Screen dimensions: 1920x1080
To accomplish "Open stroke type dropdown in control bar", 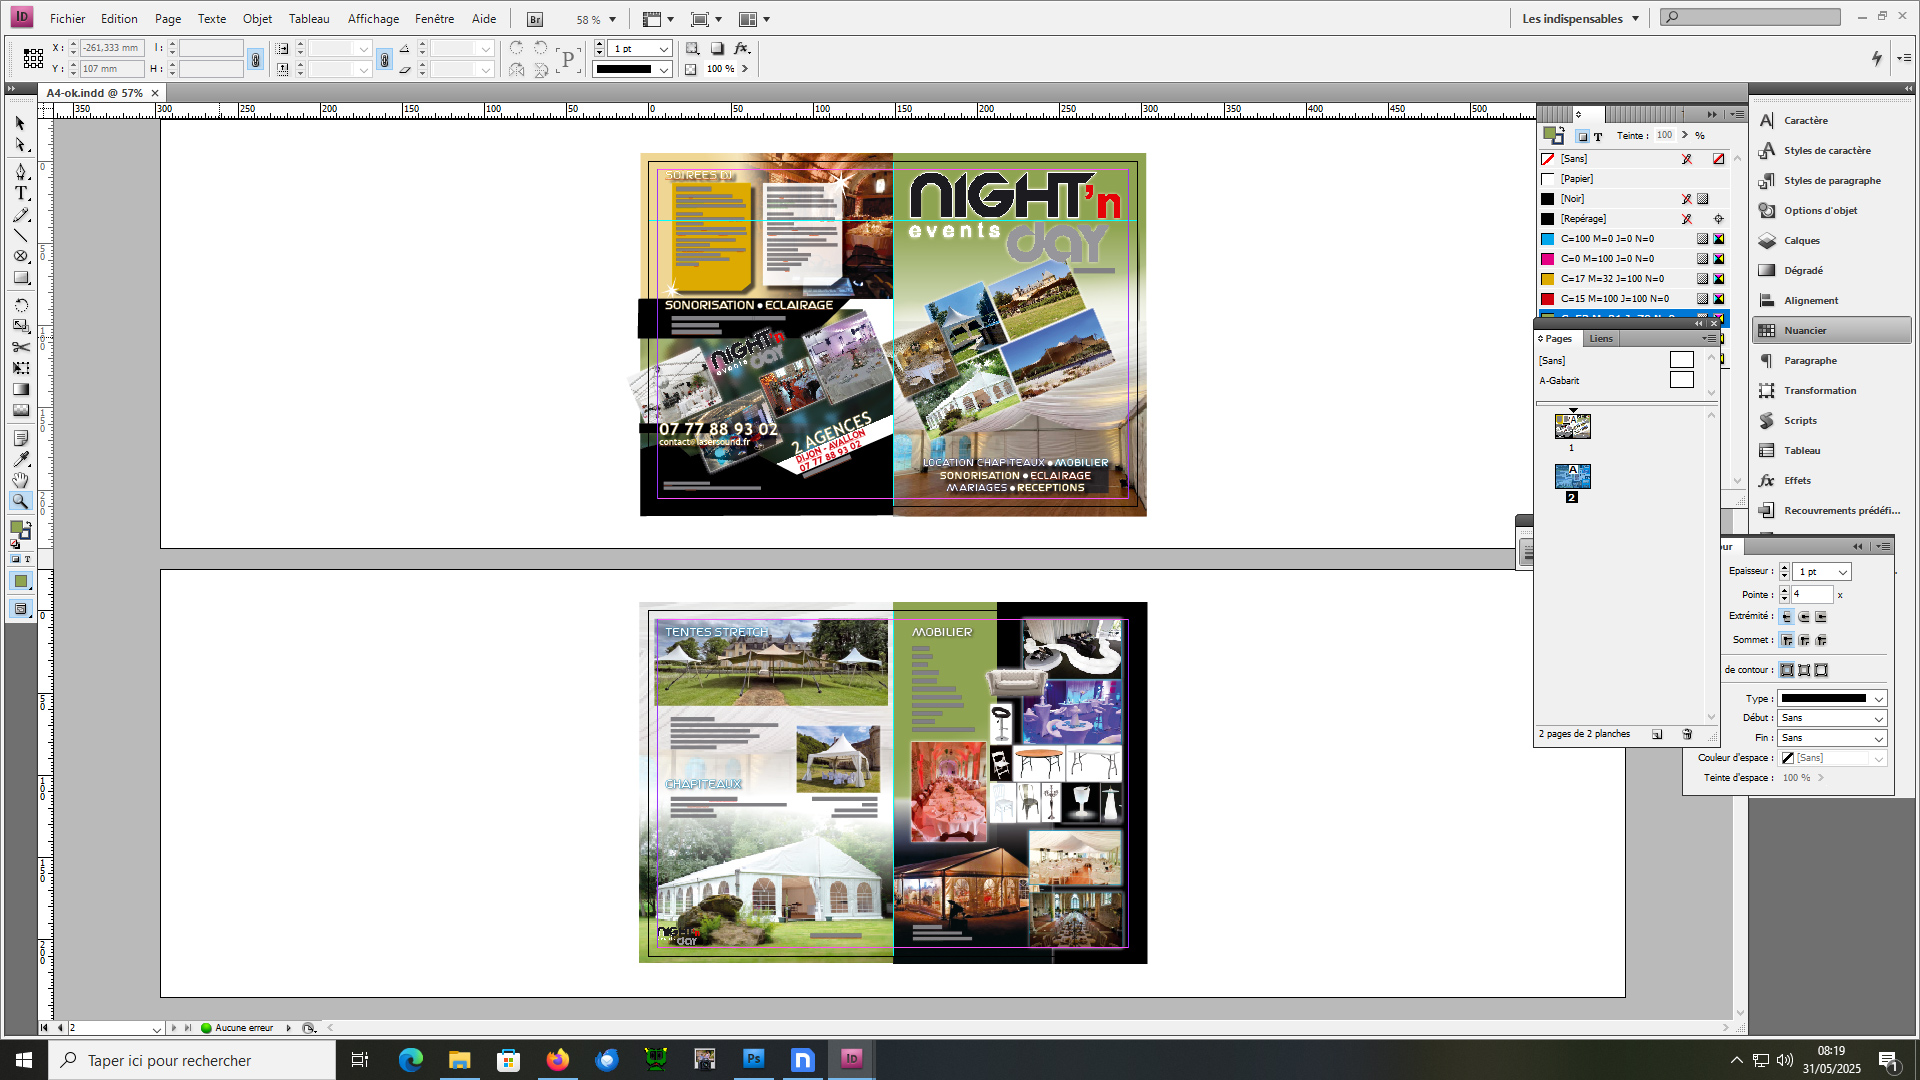I will pyautogui.click(x=663, y=69).
